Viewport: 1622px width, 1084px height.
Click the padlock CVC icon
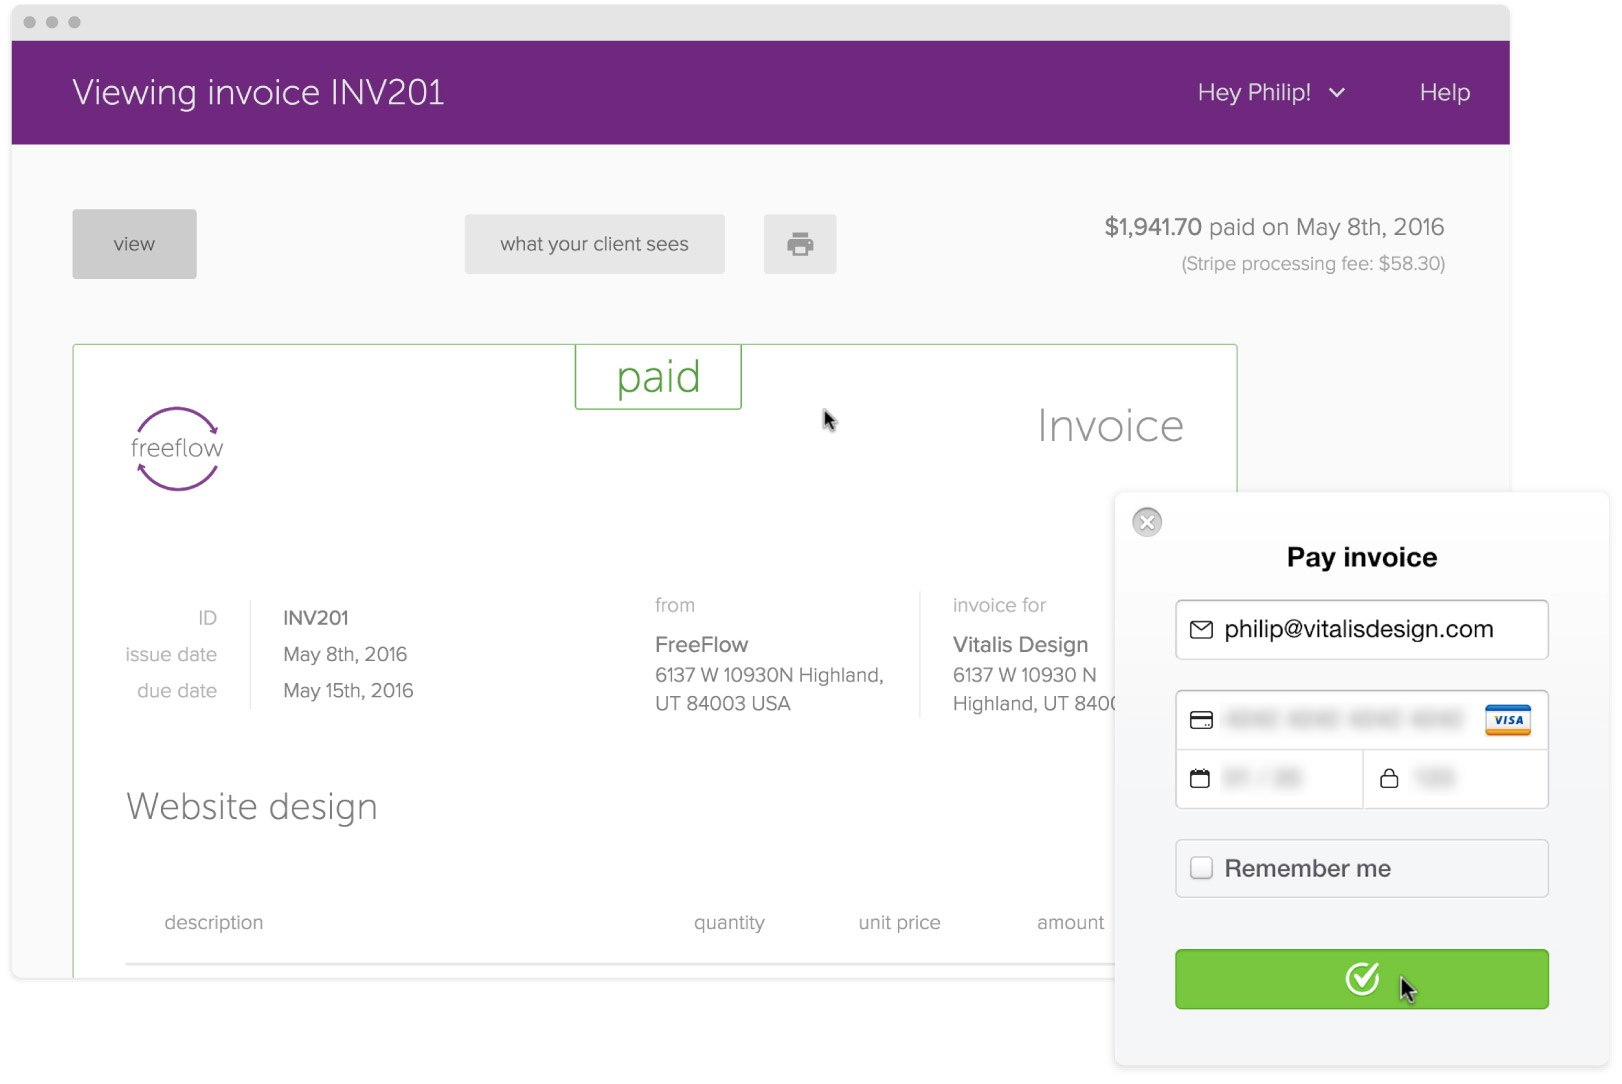click(1389, 778)
